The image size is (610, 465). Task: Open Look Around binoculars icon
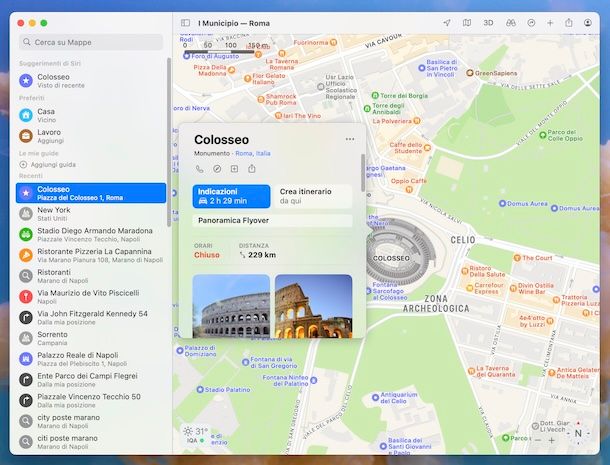click(x=511, y=23)
